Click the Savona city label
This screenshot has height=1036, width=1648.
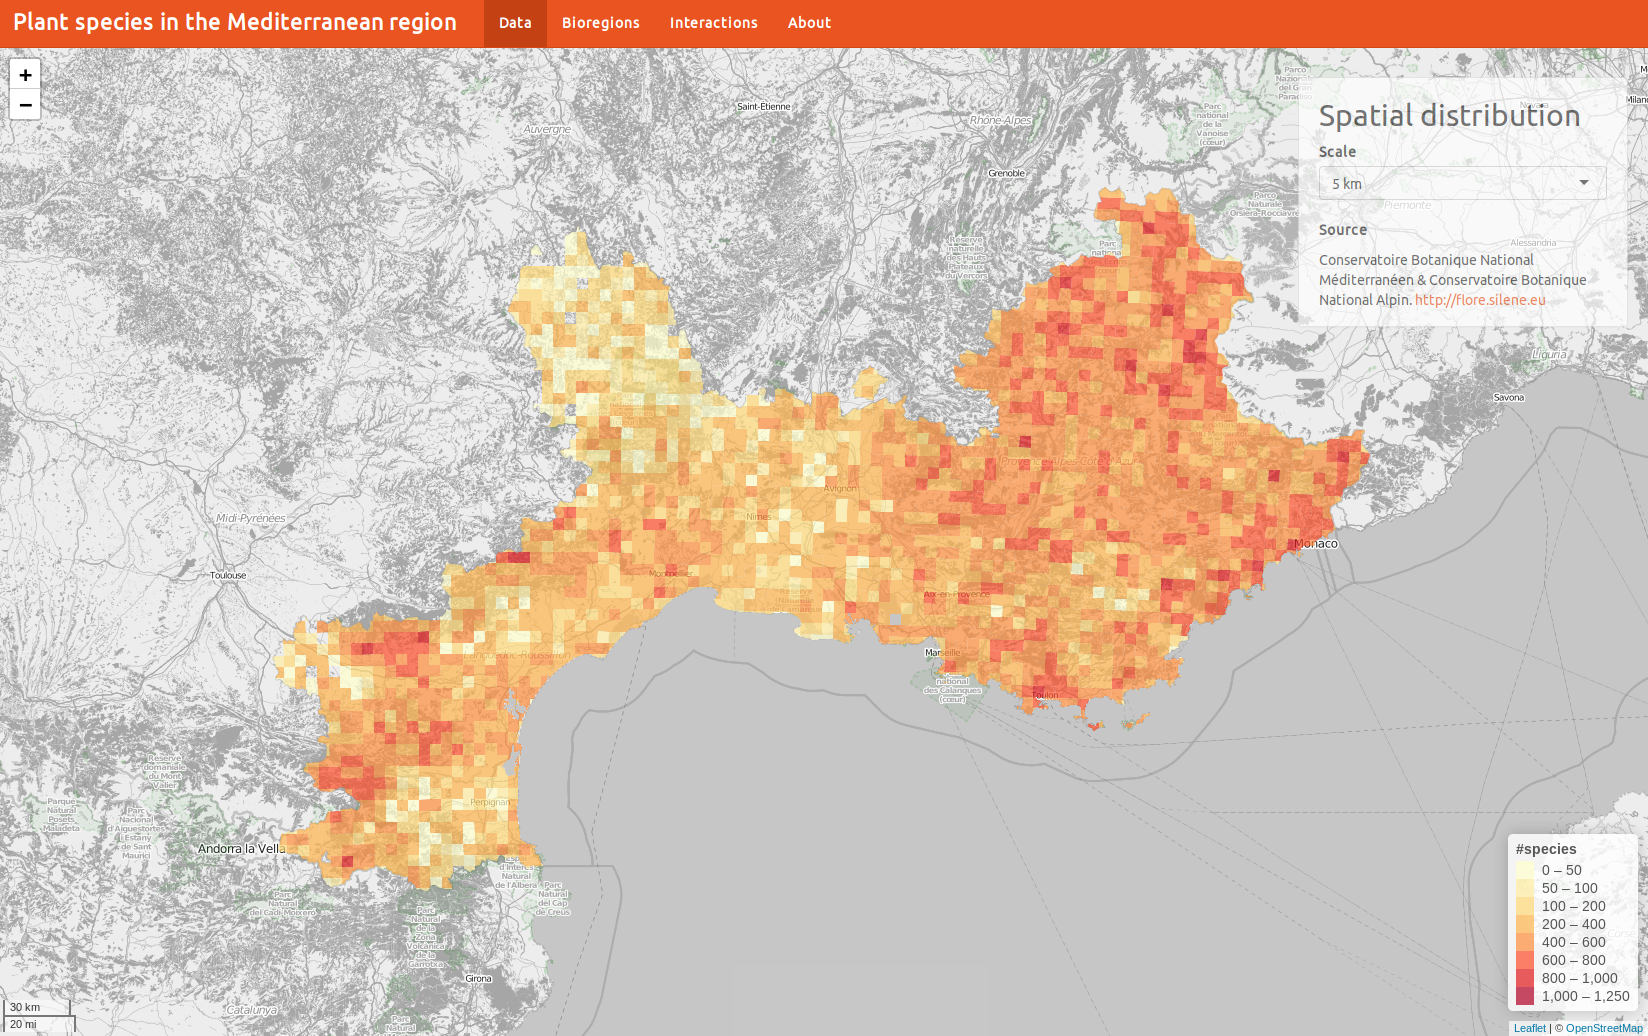[x=1509, y=398]
